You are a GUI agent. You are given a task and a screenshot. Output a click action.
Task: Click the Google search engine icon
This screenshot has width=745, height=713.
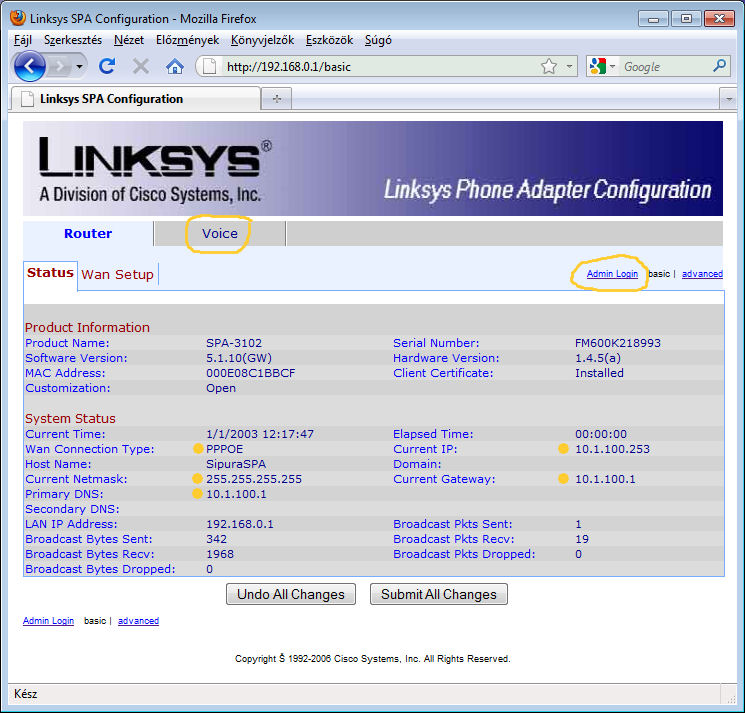[597, 67]
